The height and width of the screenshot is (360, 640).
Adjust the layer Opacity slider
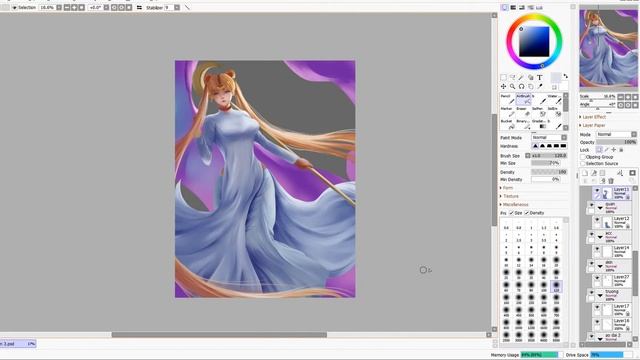[616, 142]
